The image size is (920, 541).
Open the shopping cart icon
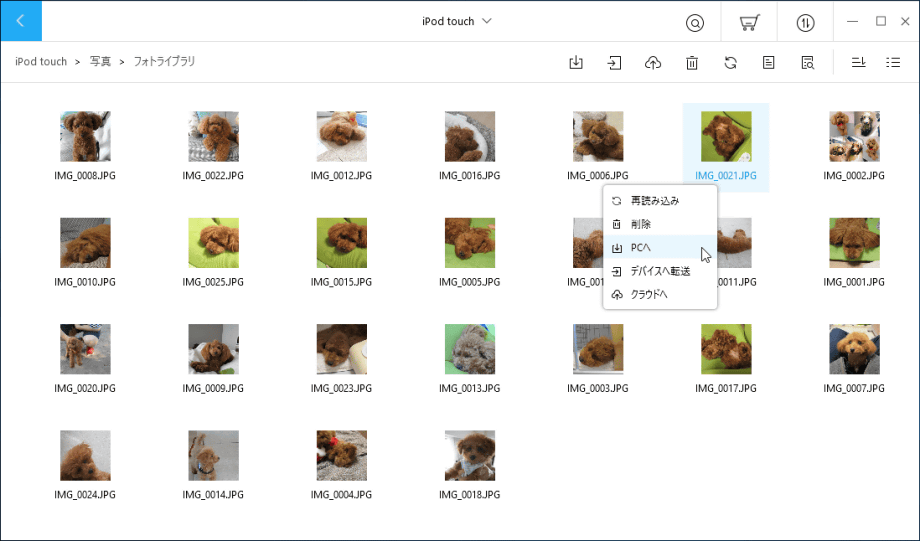click(750, 23)
